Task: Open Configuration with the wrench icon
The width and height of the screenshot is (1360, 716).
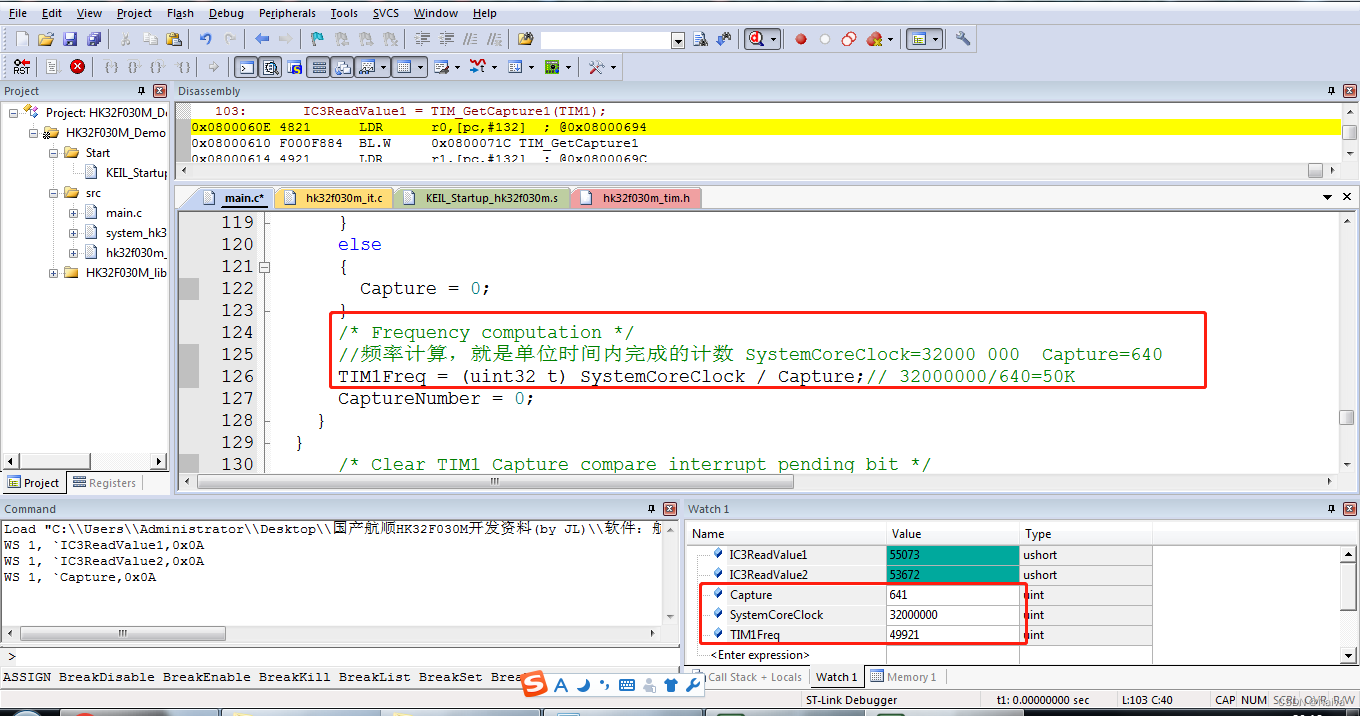Action: point(963,39)
